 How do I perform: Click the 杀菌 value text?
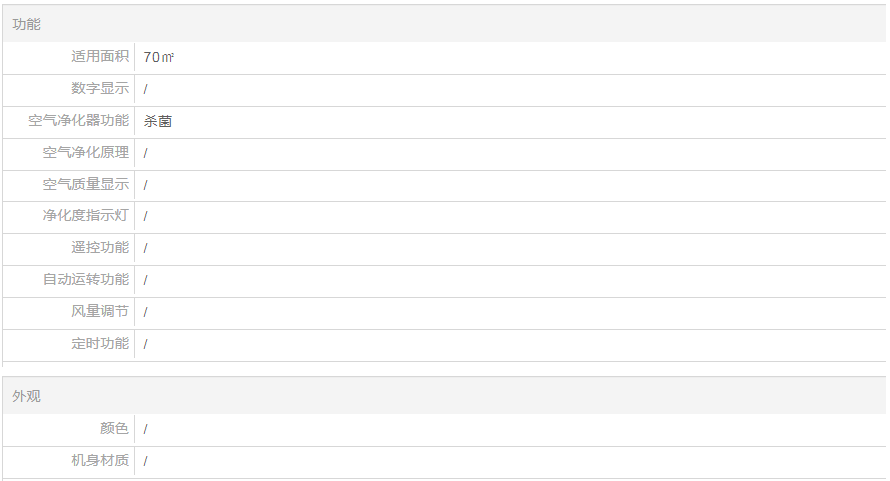157,121
